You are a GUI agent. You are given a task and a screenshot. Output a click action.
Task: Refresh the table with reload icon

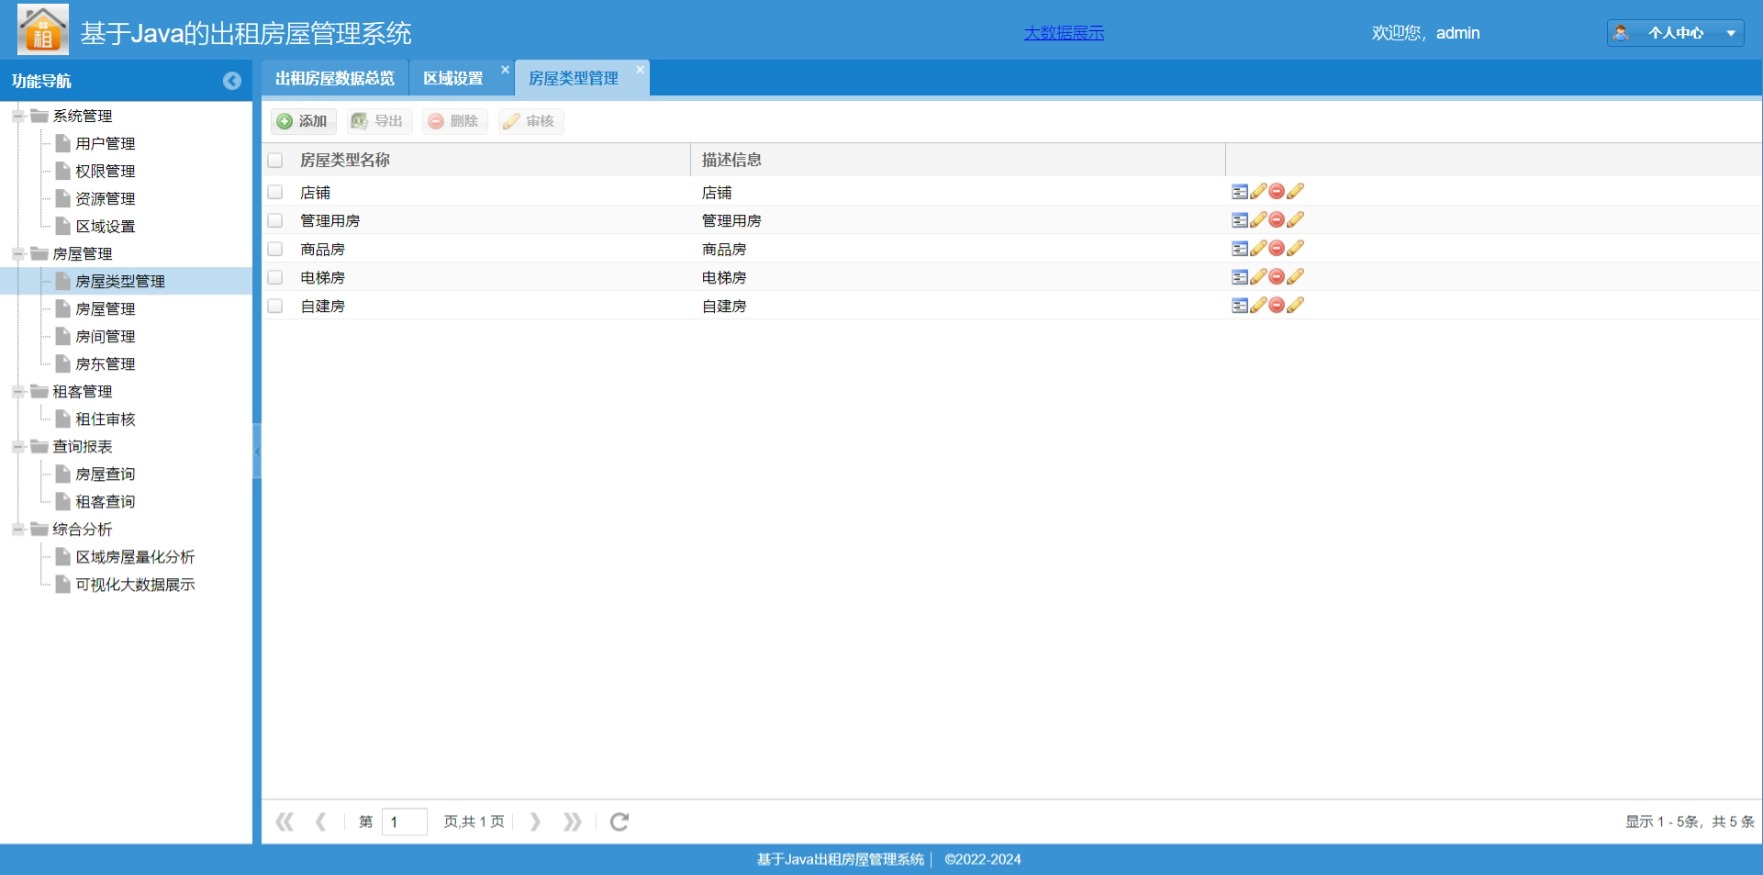click(619, 822)
